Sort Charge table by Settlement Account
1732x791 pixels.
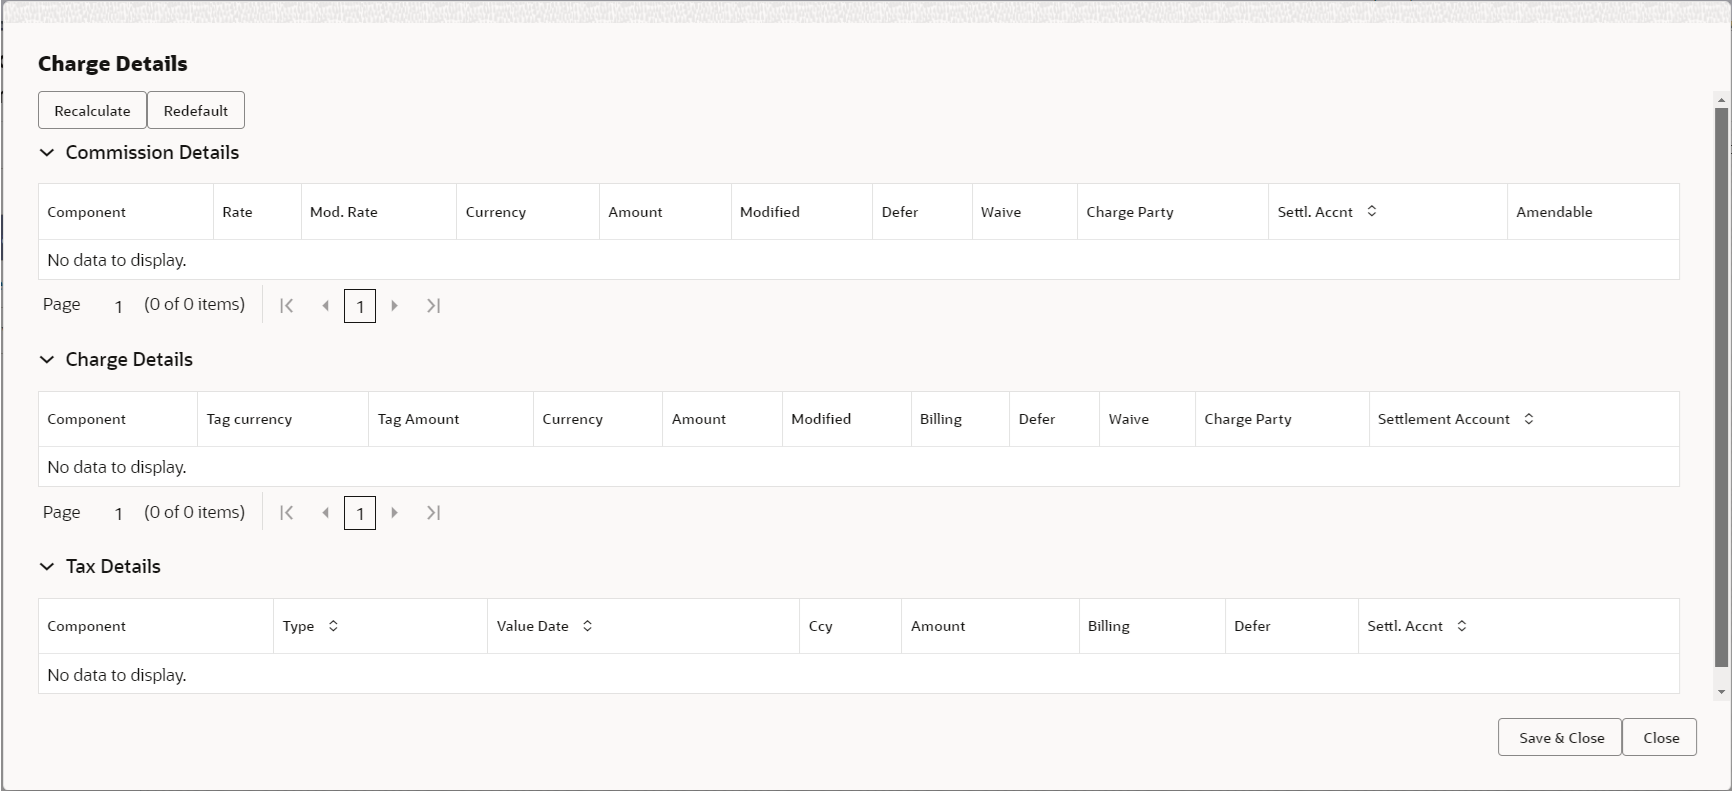pyautogui.click(x=1529, y=419)
